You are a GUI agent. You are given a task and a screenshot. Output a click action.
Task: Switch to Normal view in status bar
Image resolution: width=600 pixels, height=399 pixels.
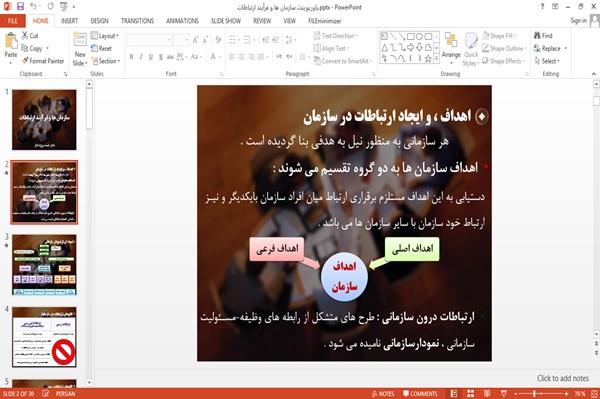454,394
